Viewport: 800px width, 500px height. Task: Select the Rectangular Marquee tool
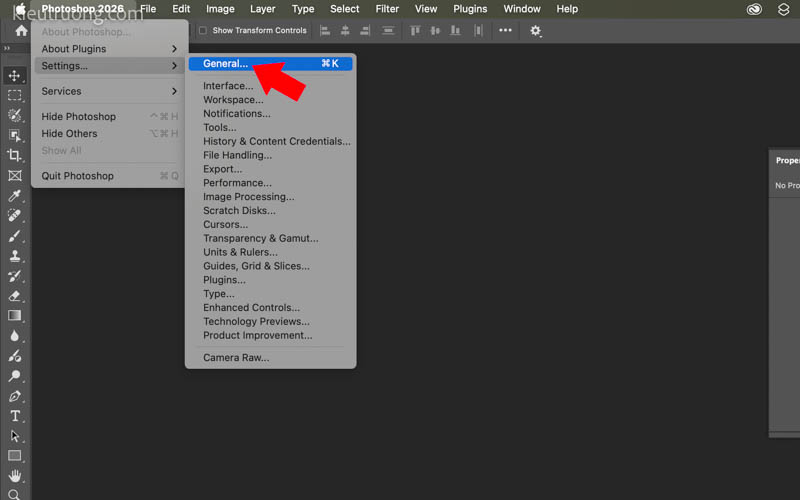coord(14,95)
